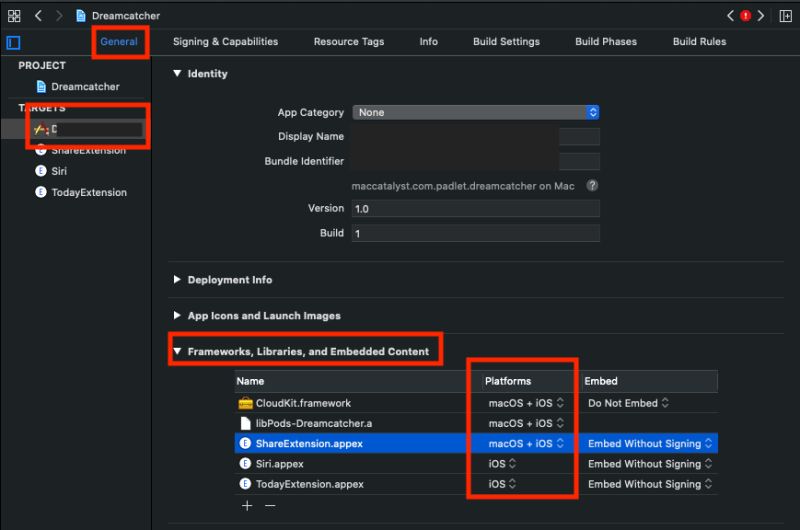Select the TodayExtension.appex row
This screenshot has height=530, width=800.
coord(476,484)
